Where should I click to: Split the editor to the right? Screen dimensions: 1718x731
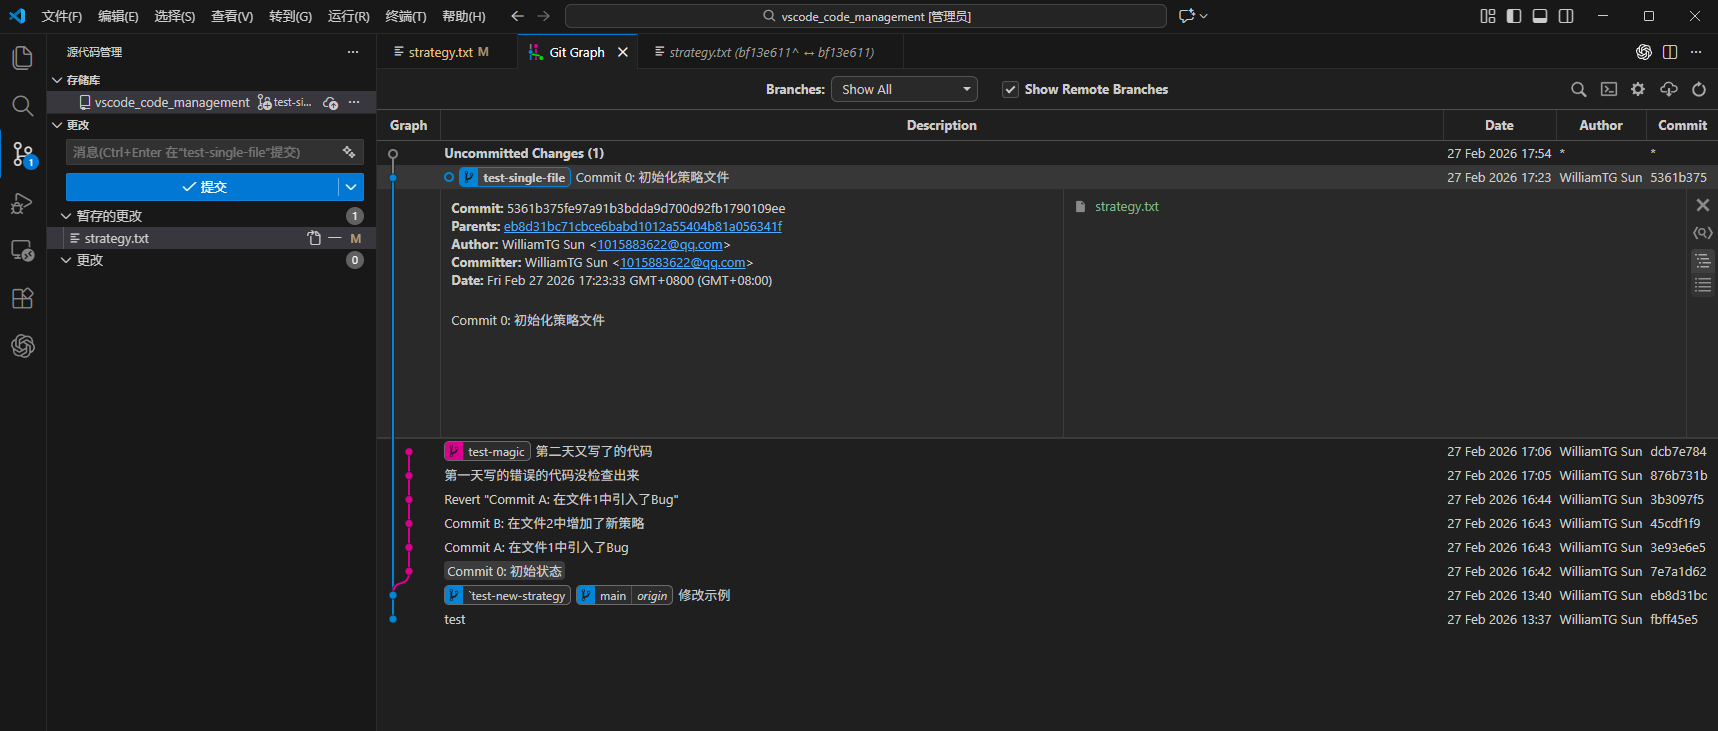[x=1670, y=52]
